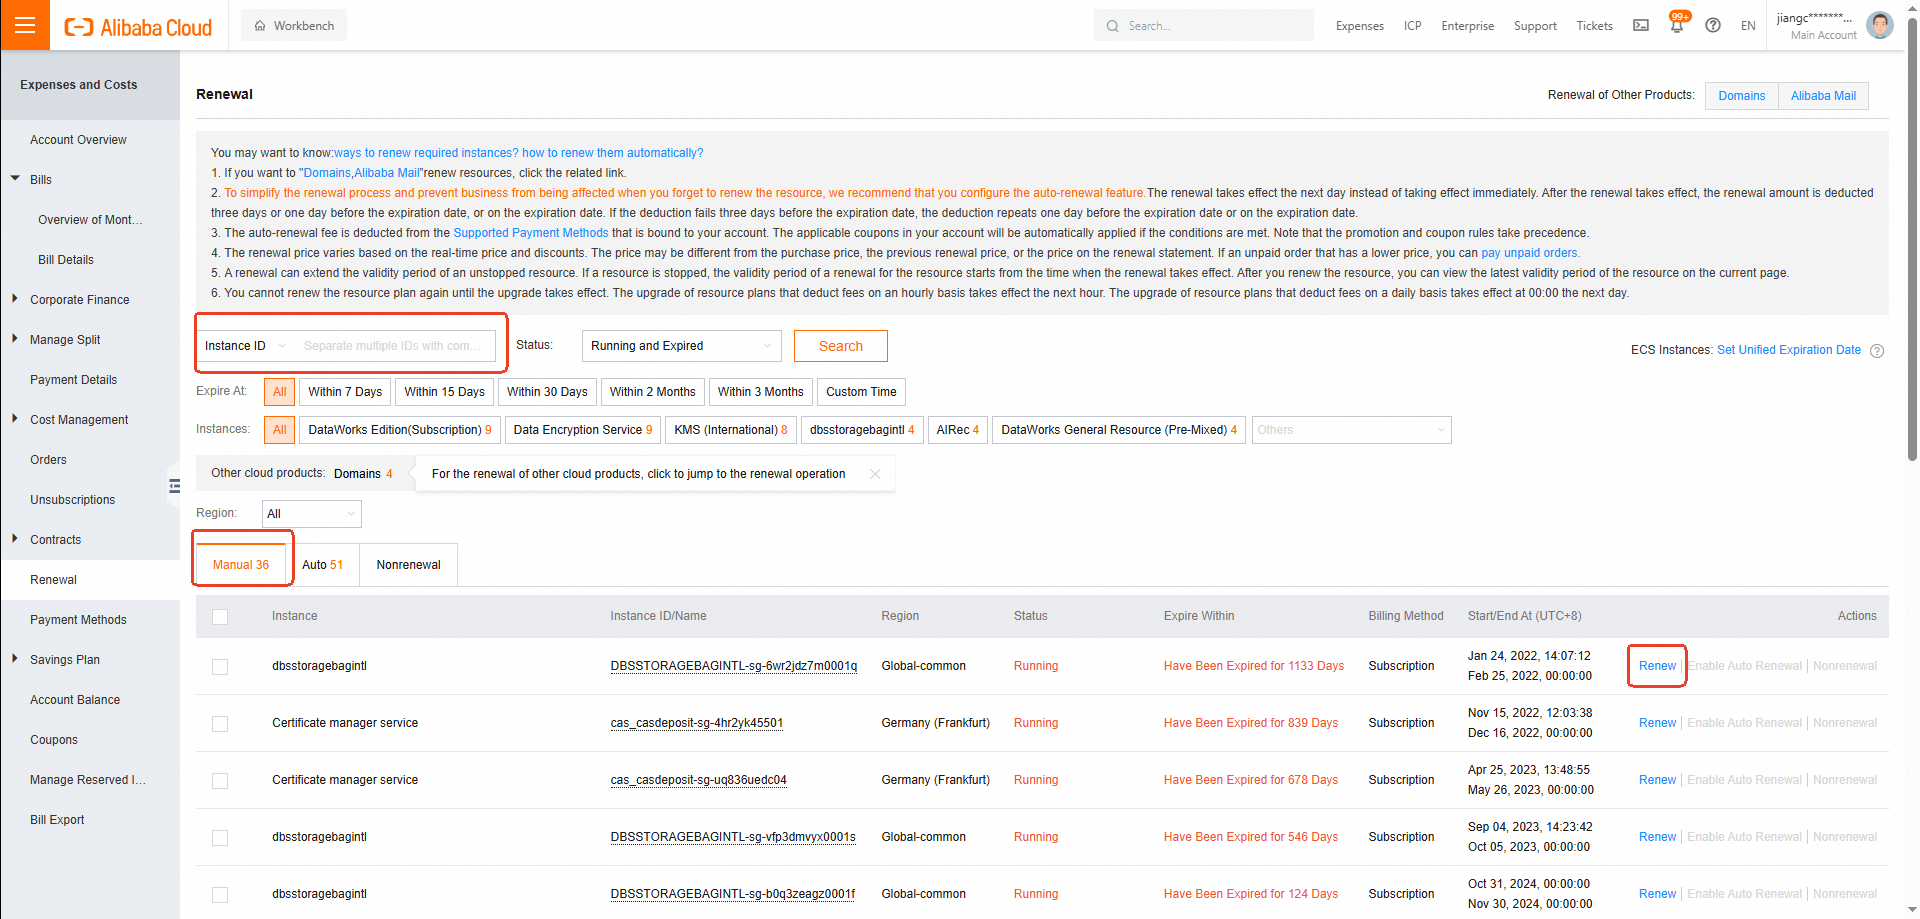This screenshot has width=1920, height=919.
Task: Open Alibaba Mail renewal button
Action: 1823,96
